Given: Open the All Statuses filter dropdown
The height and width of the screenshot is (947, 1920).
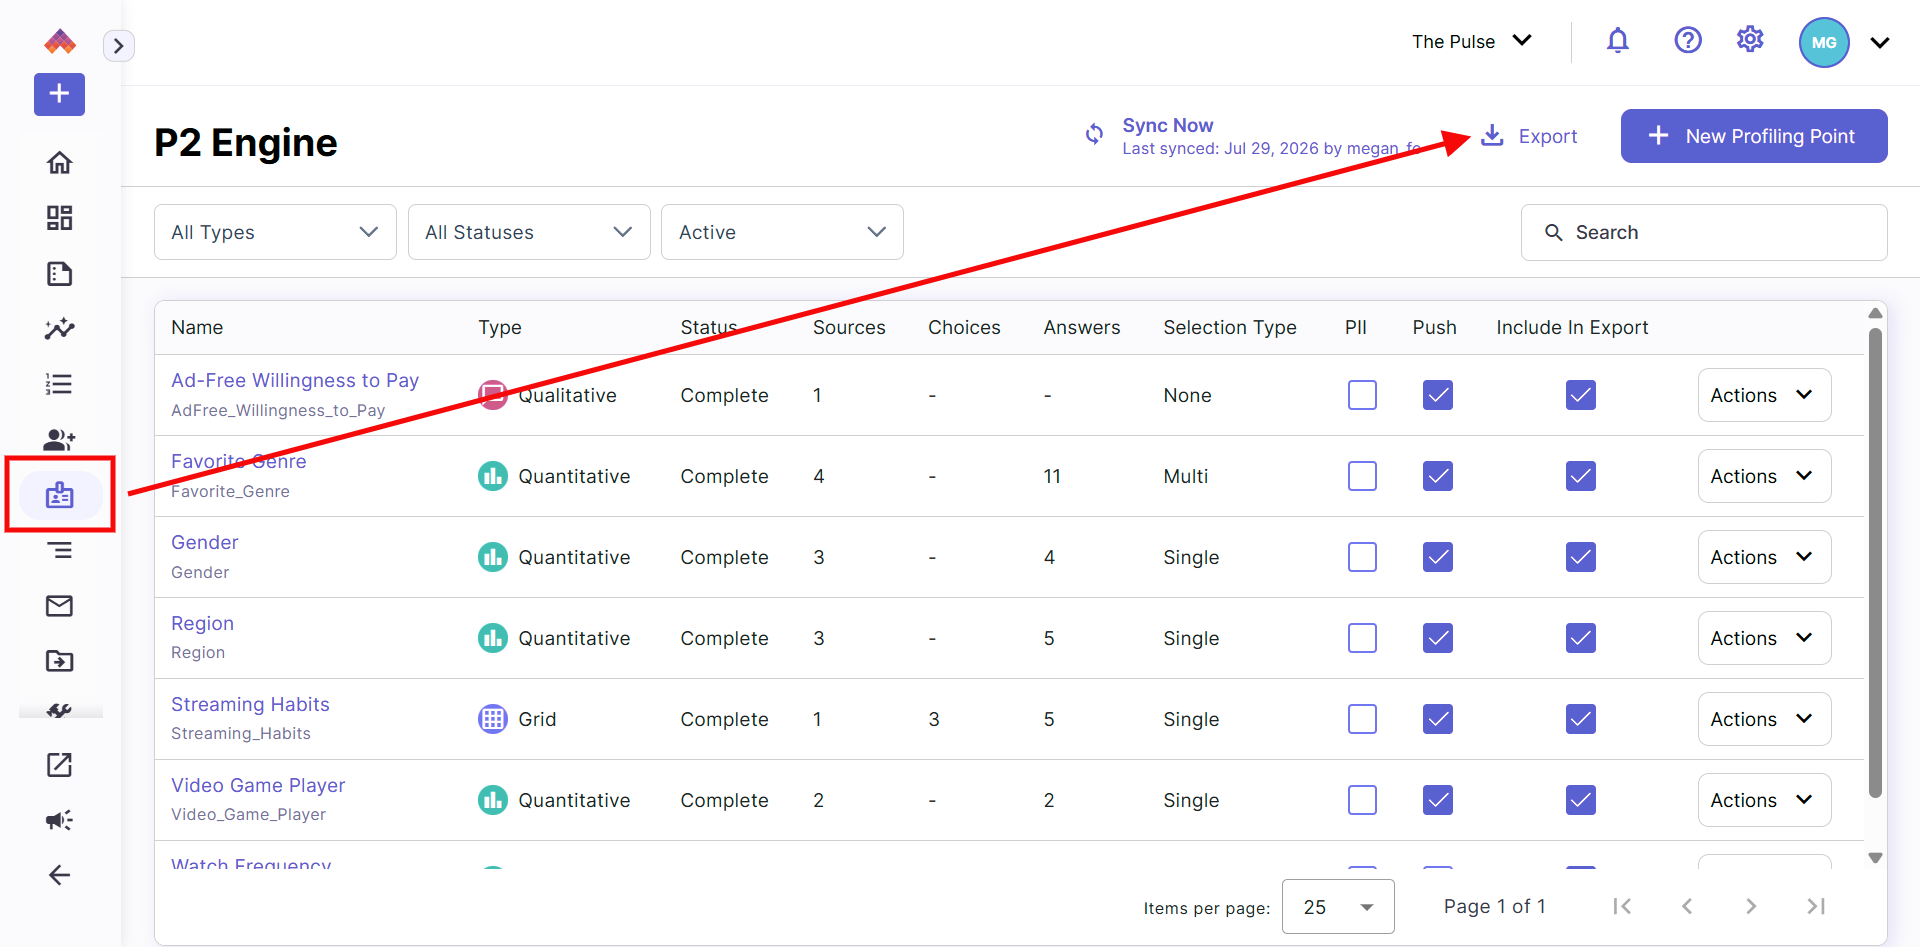Looking at the screenshot, I should [529, 232].
